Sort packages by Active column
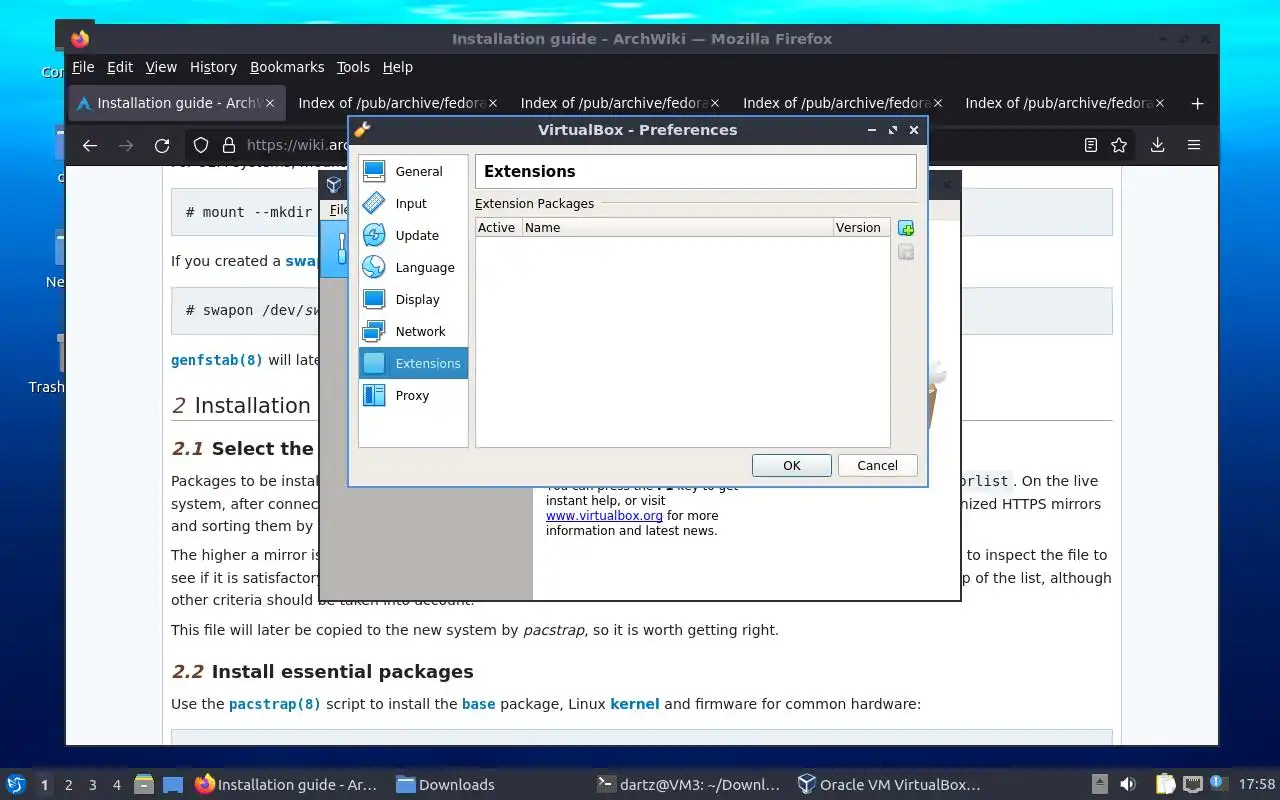 (498, 228)
